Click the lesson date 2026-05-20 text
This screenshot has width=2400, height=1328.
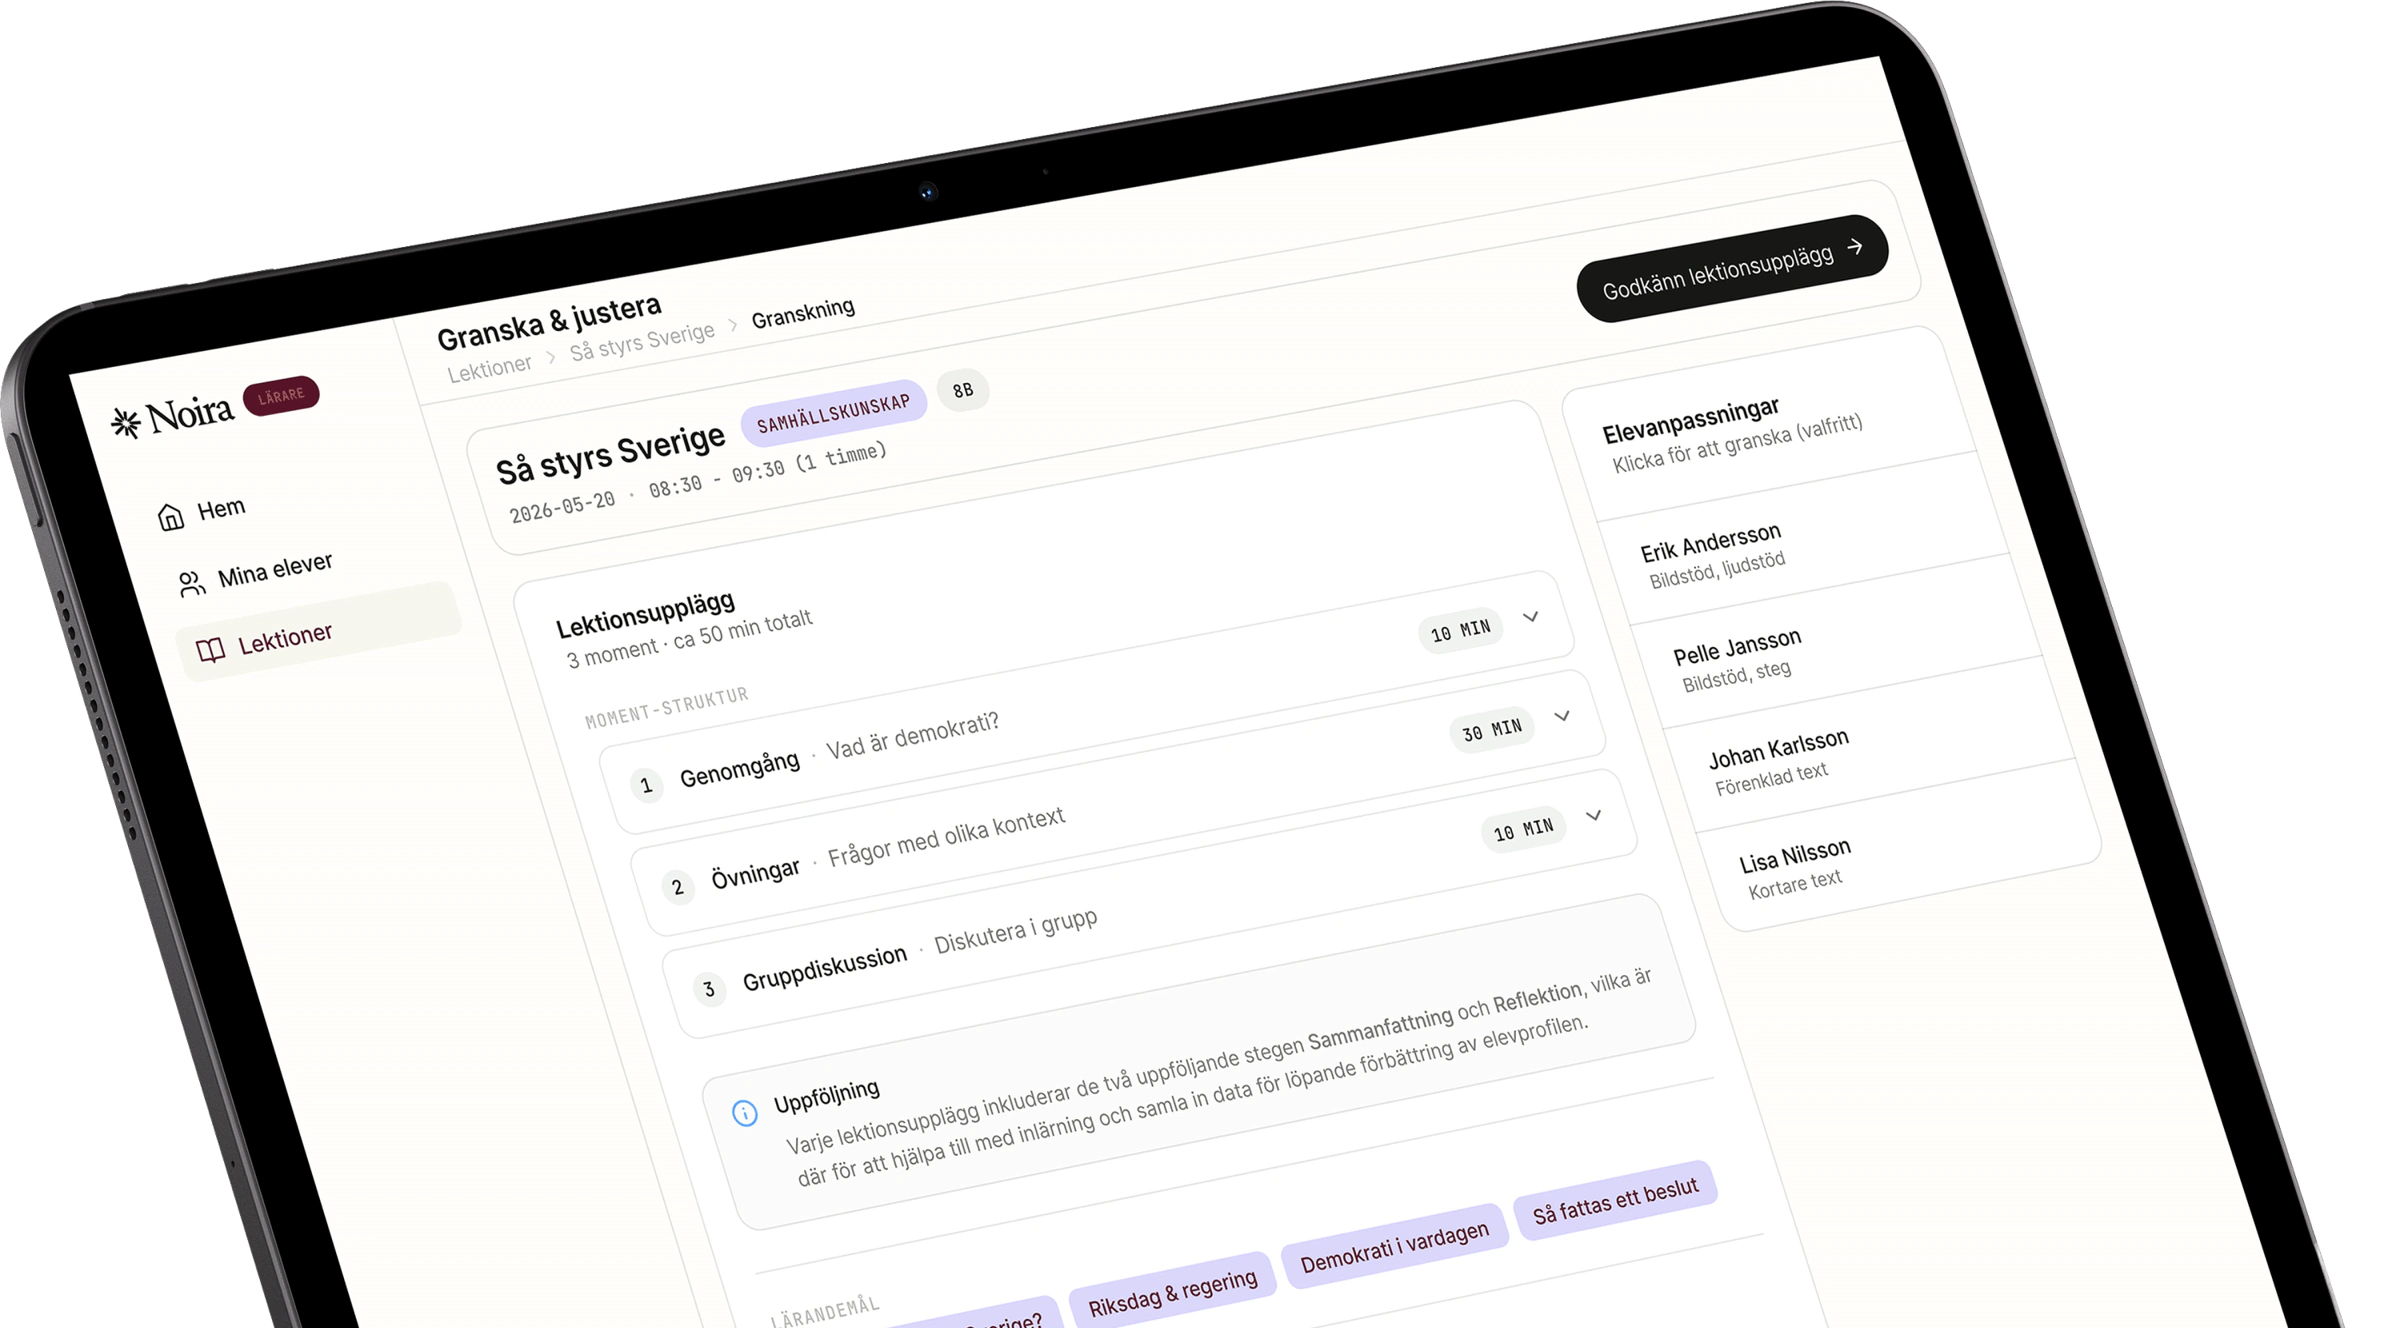coord(562,506)
